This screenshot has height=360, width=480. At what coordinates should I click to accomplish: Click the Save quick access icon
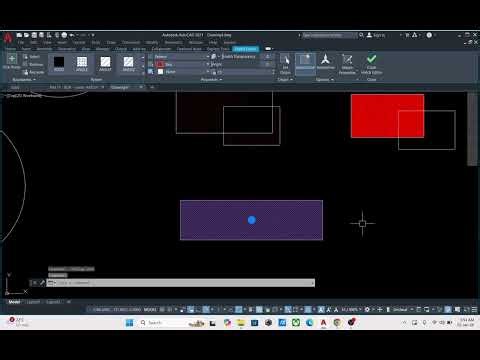[x=34, y=35]
